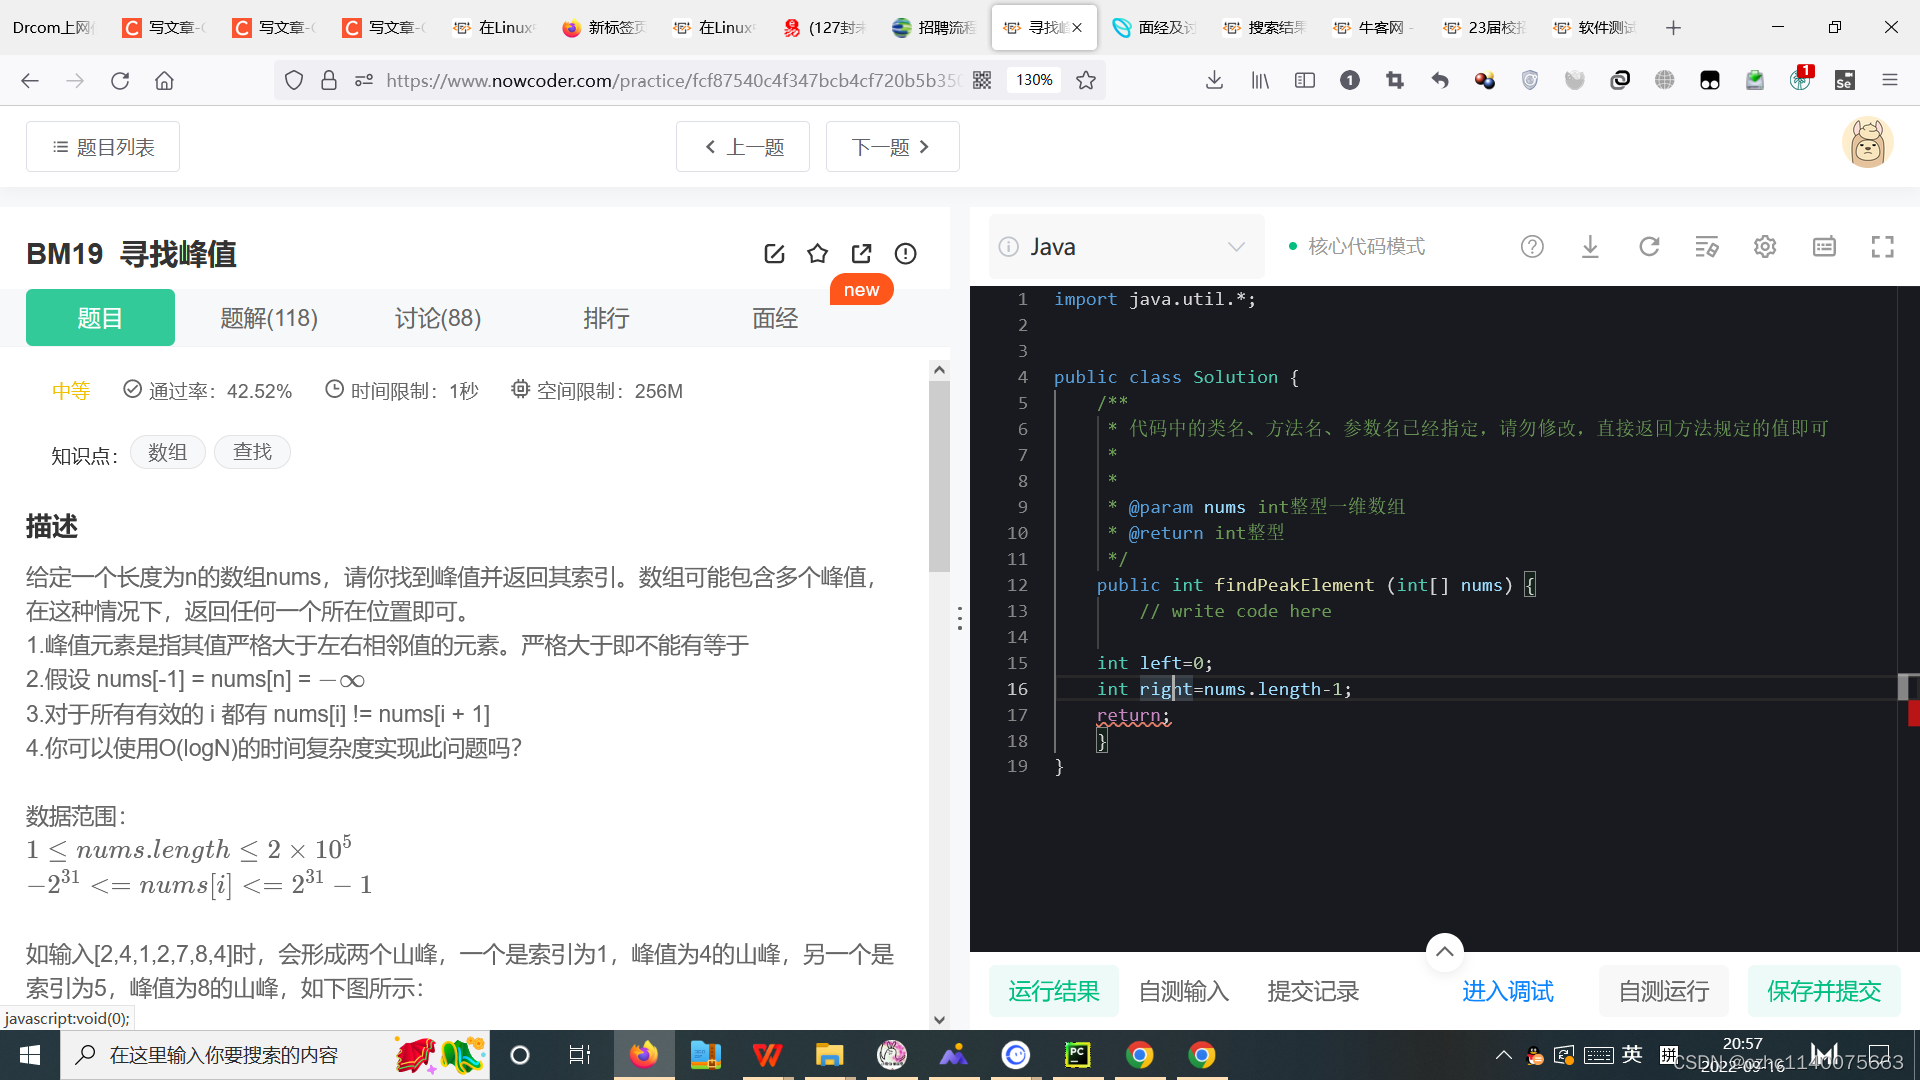Open the keyboard shortcuts icon
Image resolution: width=1920 pixels, height=1080 pixels.
[x=1824, y=246]
